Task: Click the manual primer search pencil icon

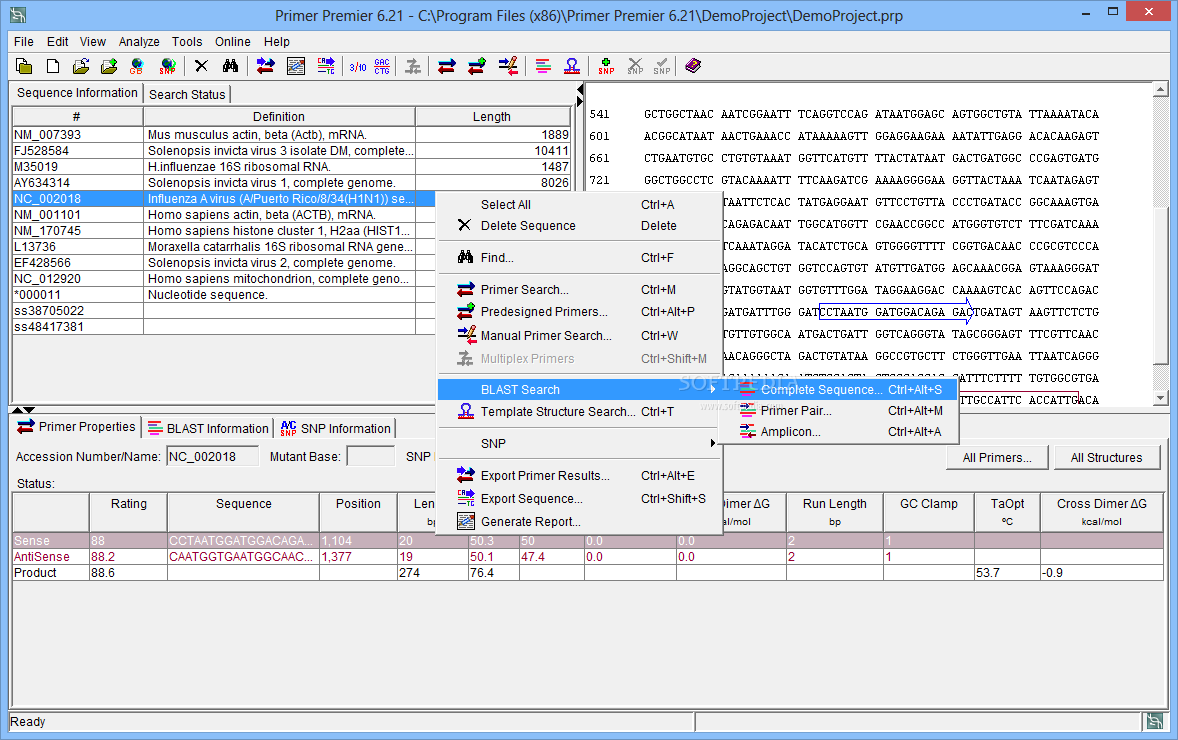Action: click(x=508, y=66)
